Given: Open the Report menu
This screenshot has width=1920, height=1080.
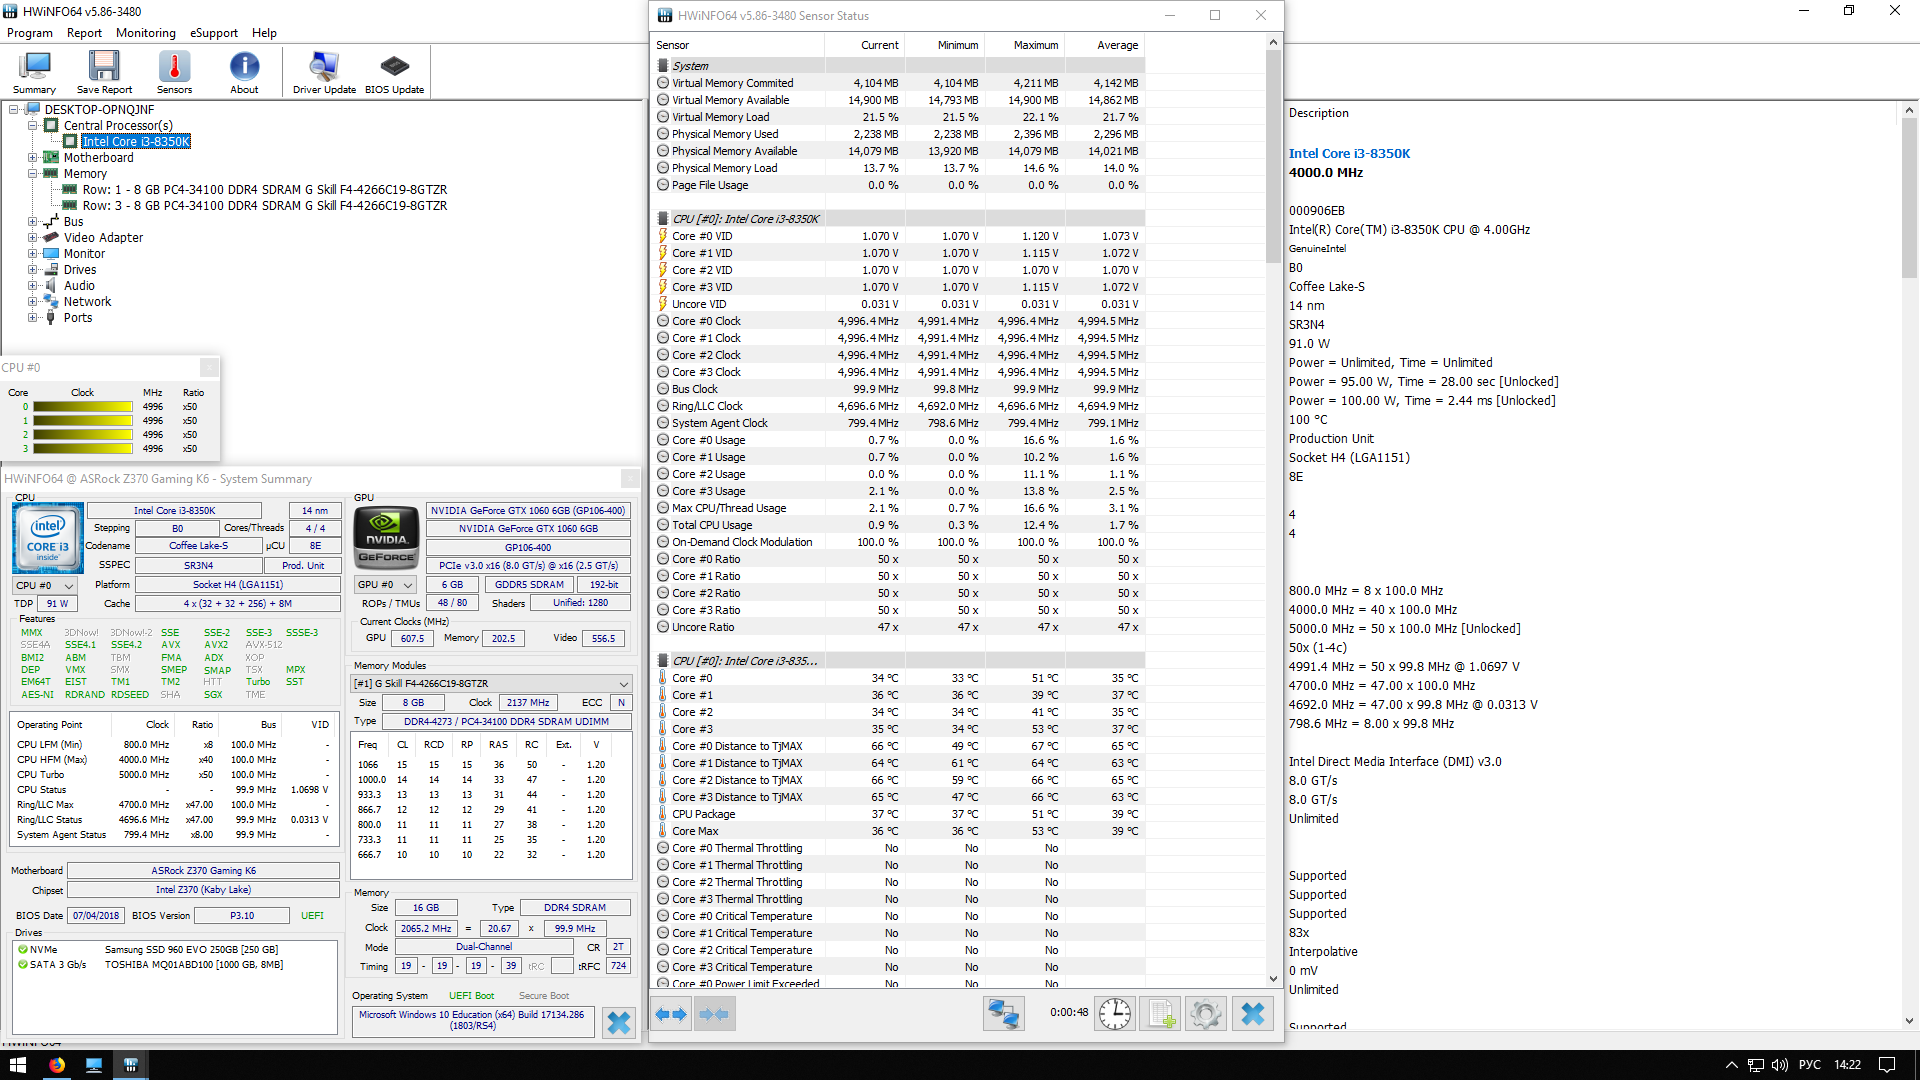Looking at the screenshot, I should 84,33.
